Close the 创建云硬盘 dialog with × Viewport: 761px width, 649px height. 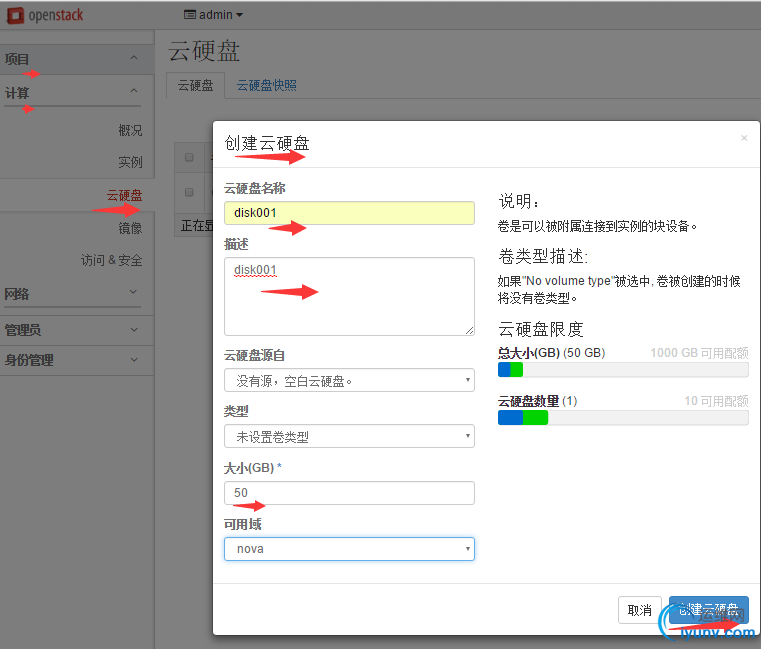[x=744, y=138]
